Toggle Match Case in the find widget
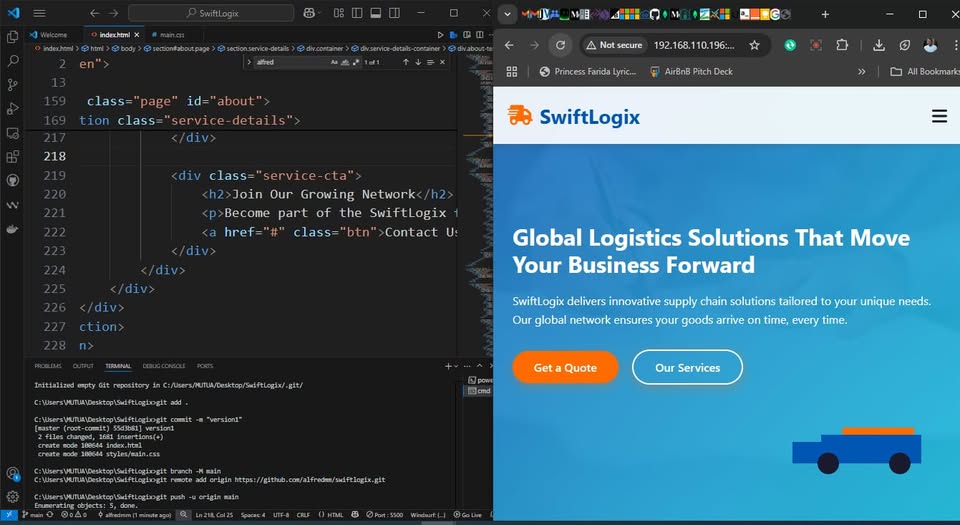Image resolution: width=960 pixels, height=525 pixels. pos(334,62)
